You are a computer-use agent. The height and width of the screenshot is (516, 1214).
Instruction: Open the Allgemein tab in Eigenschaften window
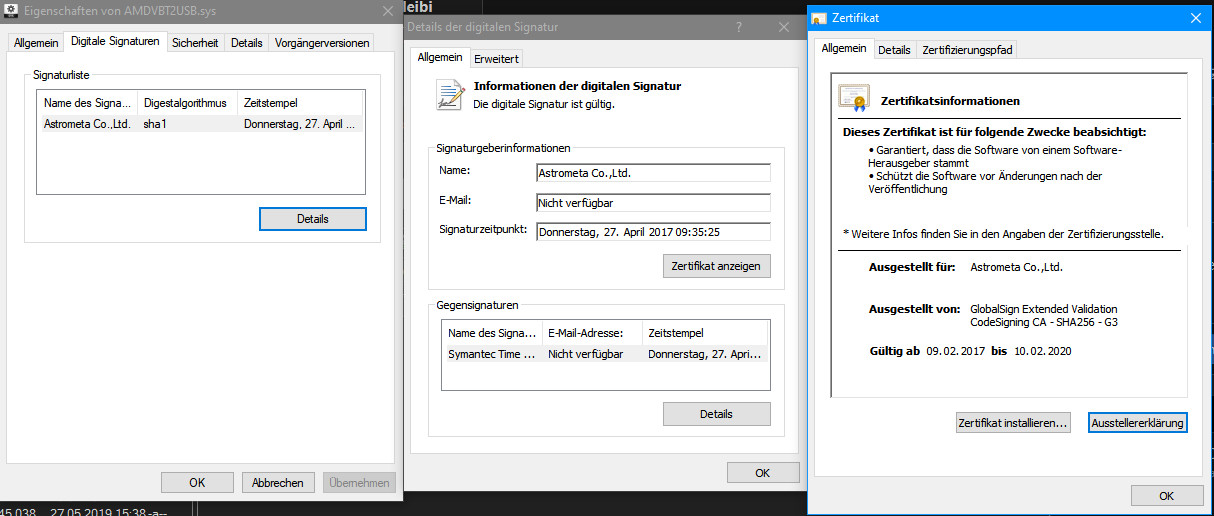(35, 43)
